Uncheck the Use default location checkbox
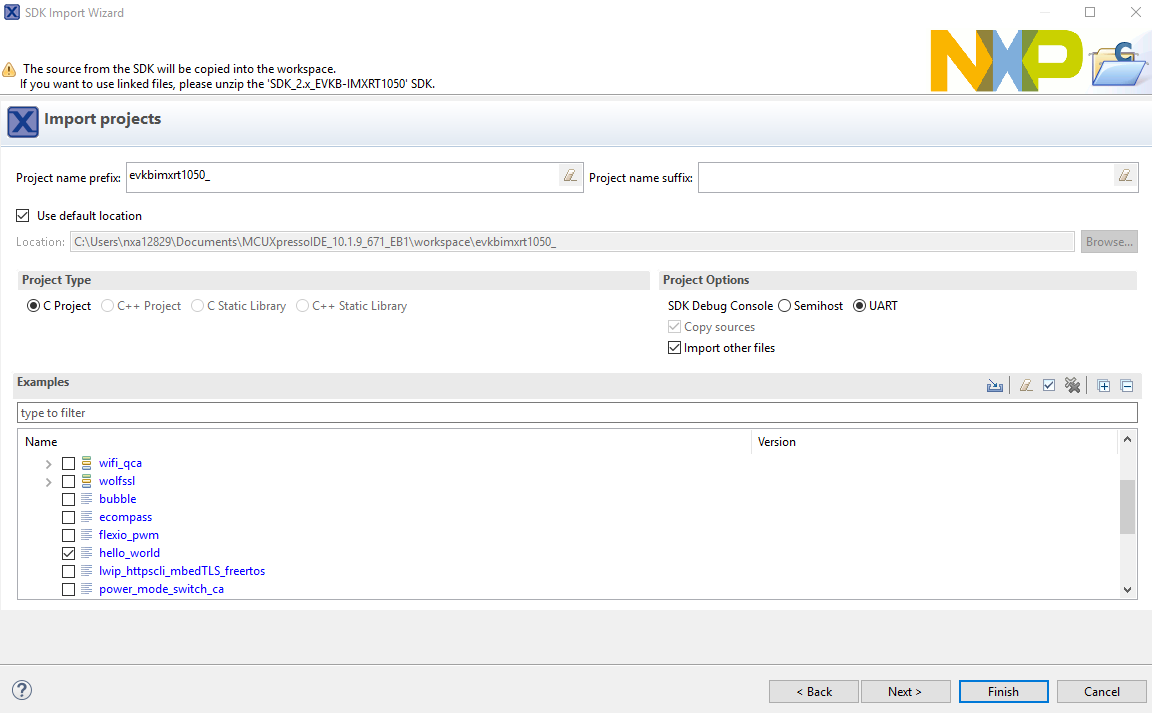The height and width of the screenshot is (713, 1152). pyautogui.click(x=23, y=216)
